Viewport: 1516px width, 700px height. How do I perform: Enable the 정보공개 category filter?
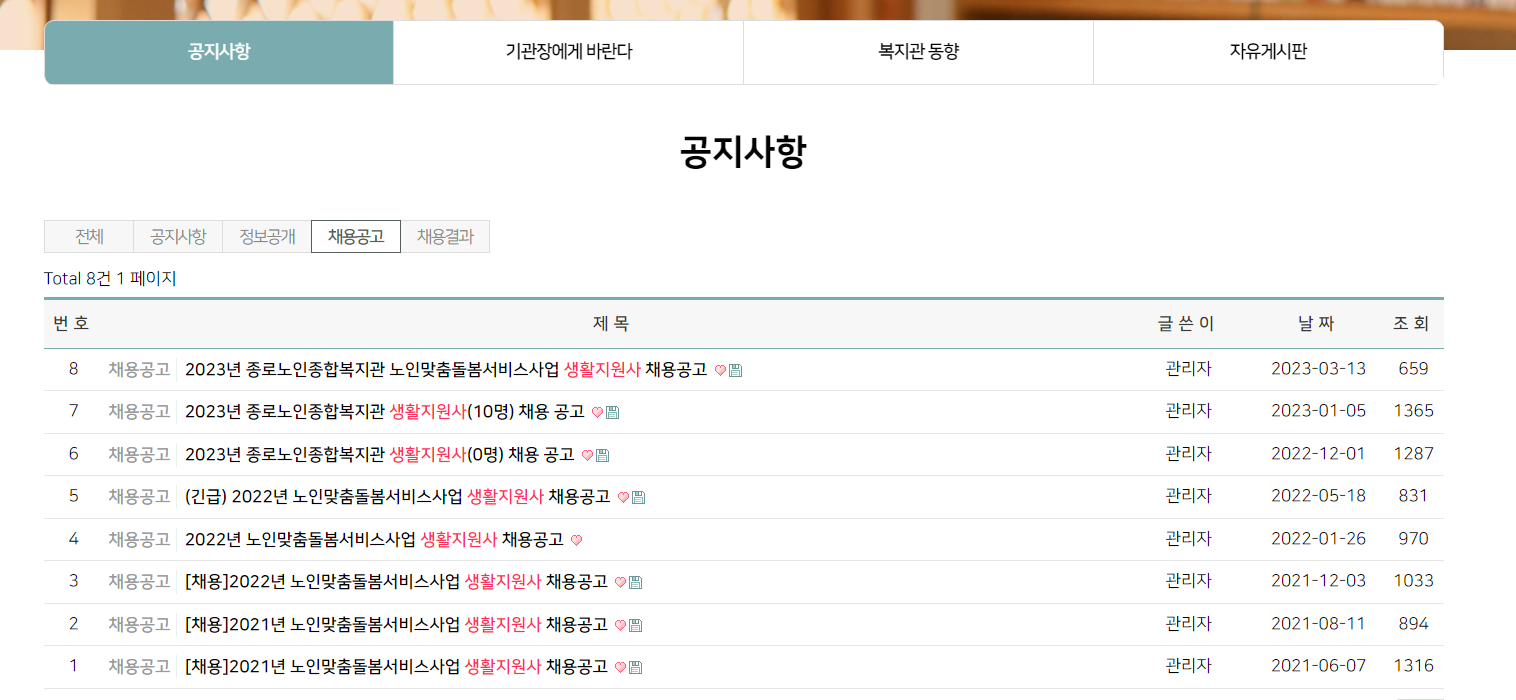266,236
